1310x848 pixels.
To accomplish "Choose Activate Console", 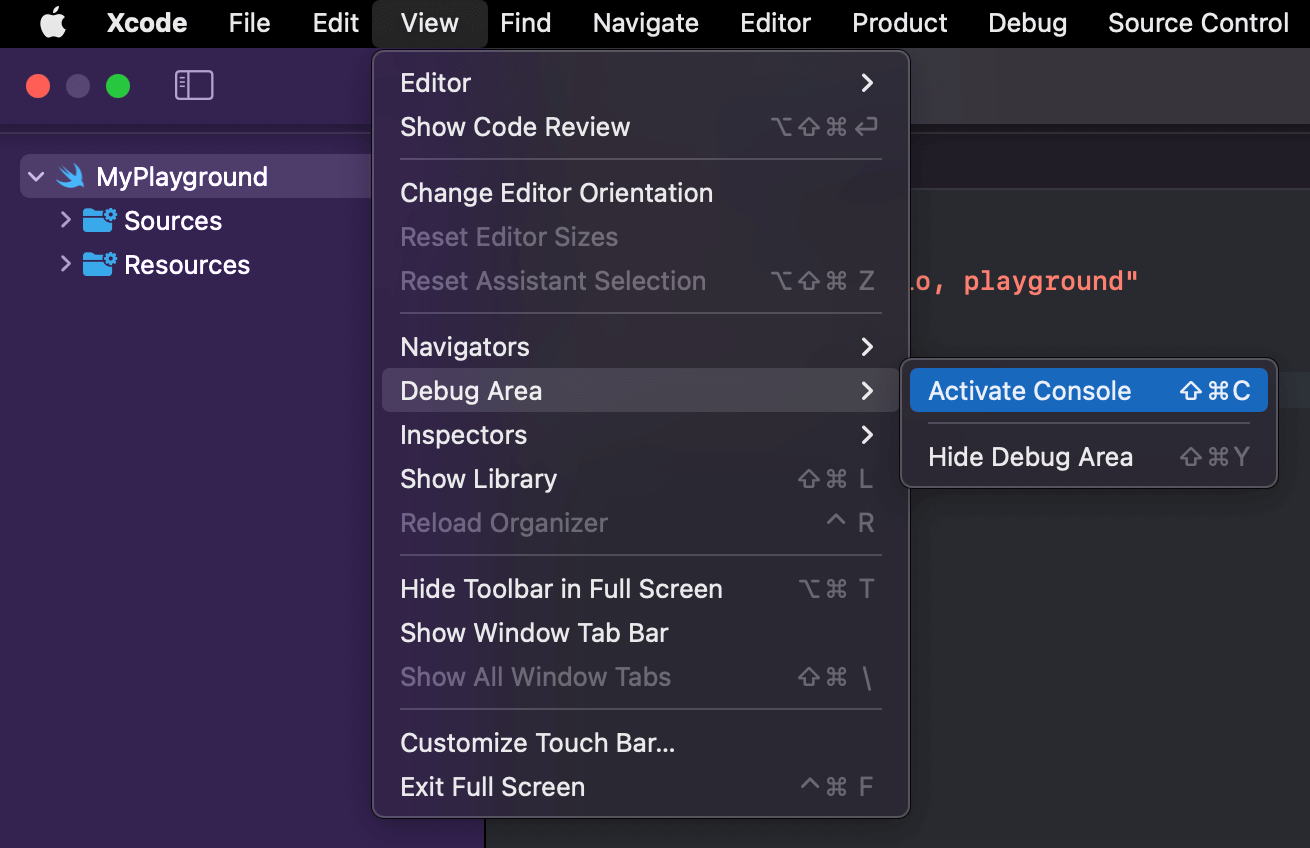I will coord(1089,391).
